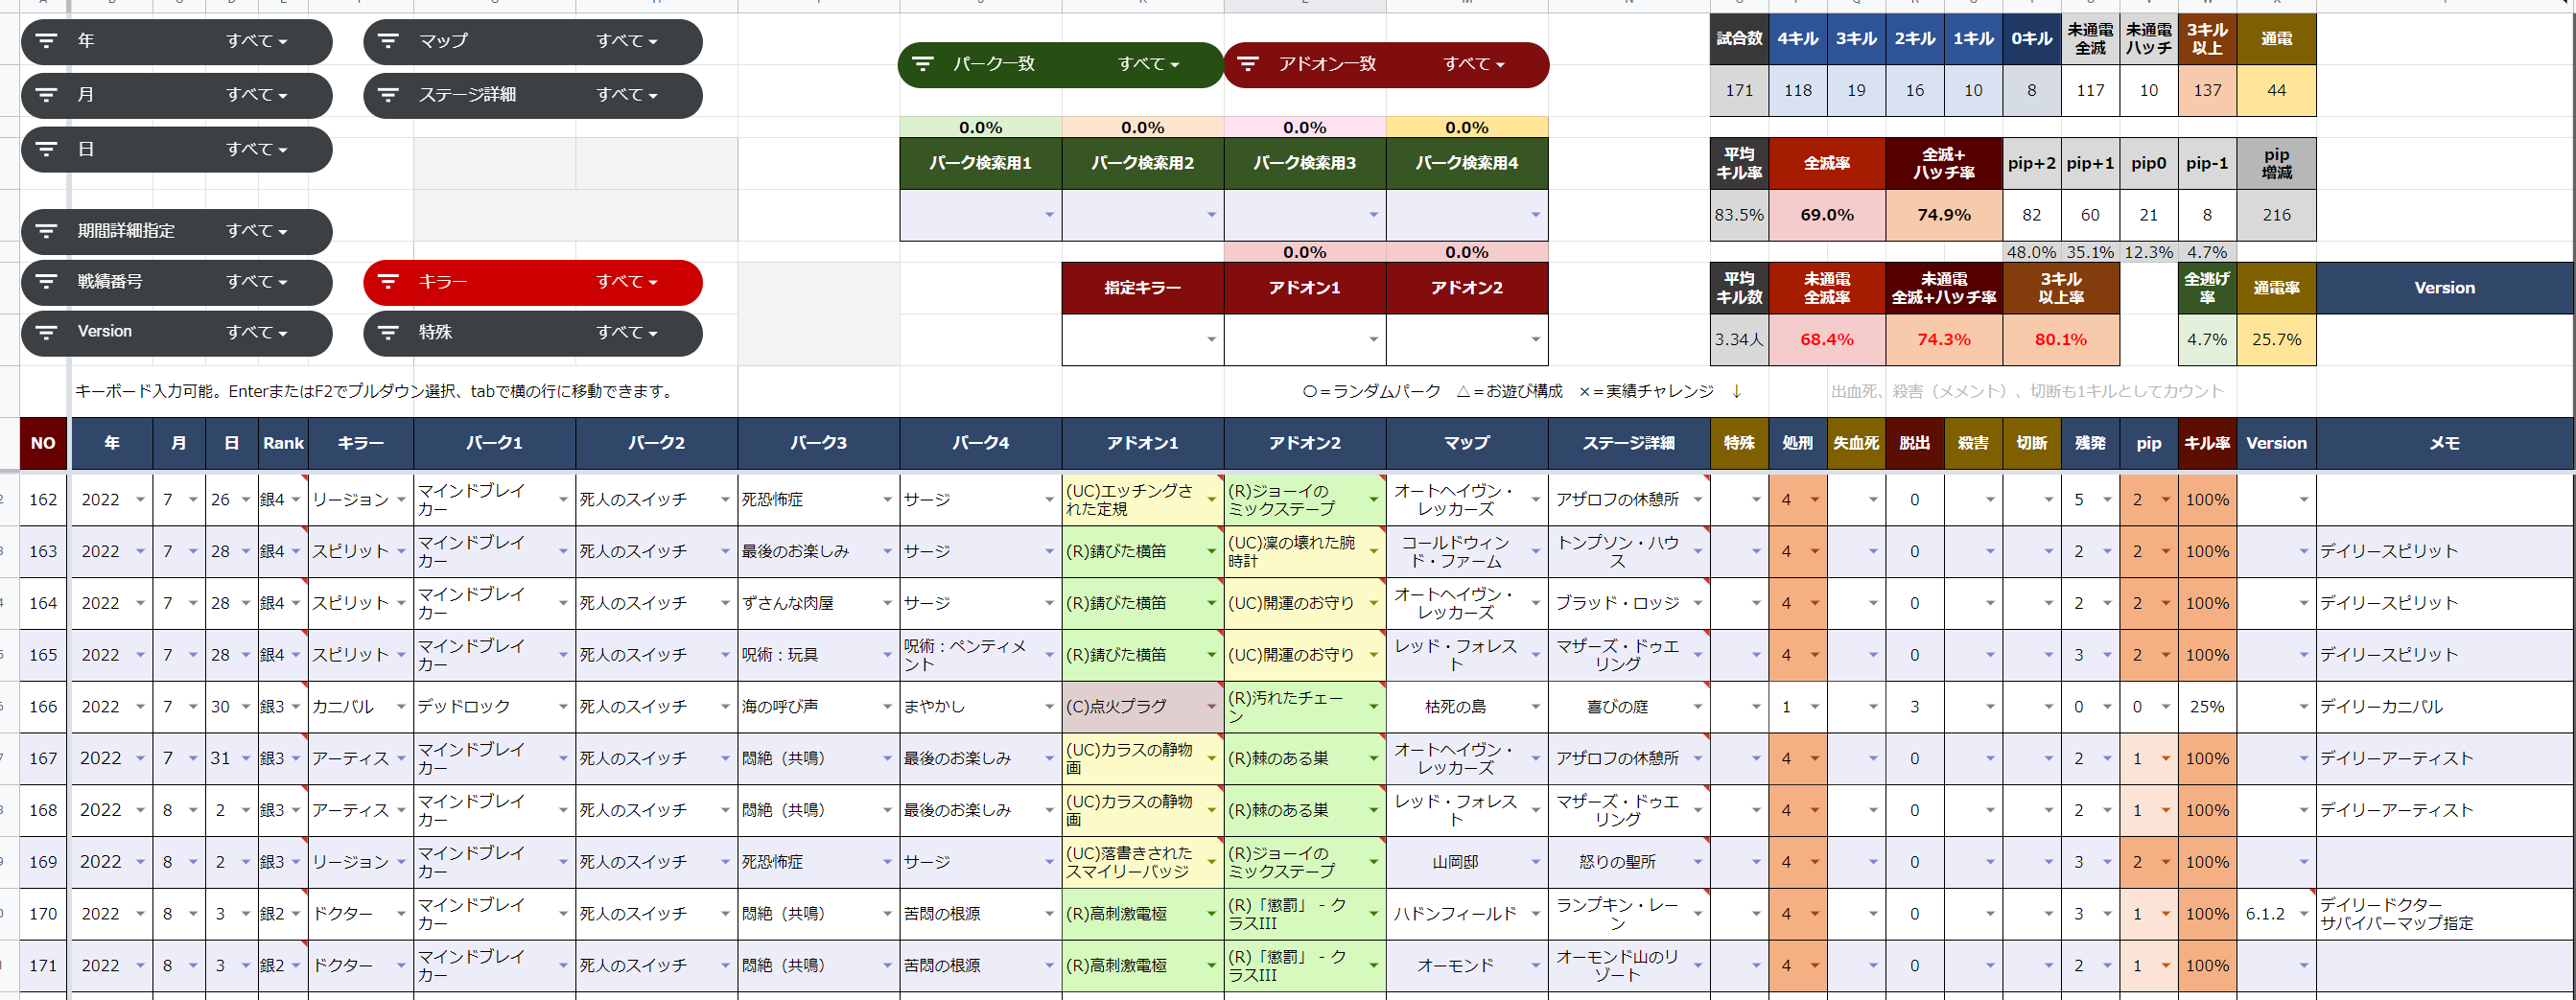
Task: Click the パーク1 column header
Action: pyautogui.click(x=495, y=443)
